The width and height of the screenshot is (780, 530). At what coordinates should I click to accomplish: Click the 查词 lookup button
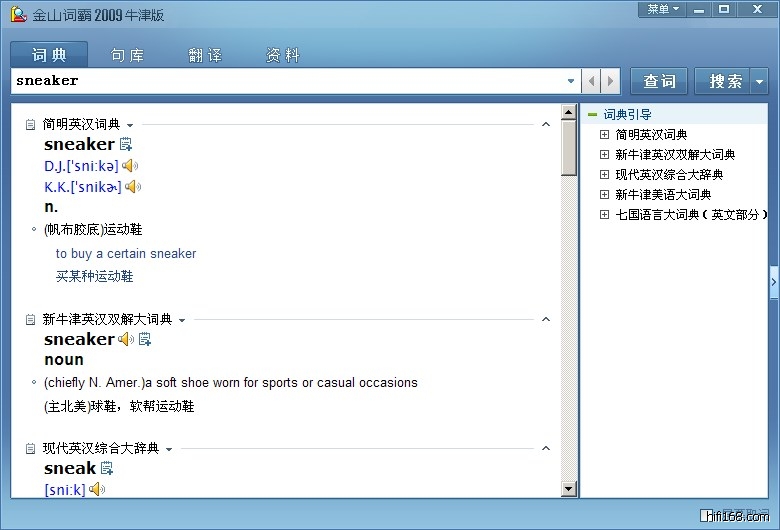click(659, 81)
